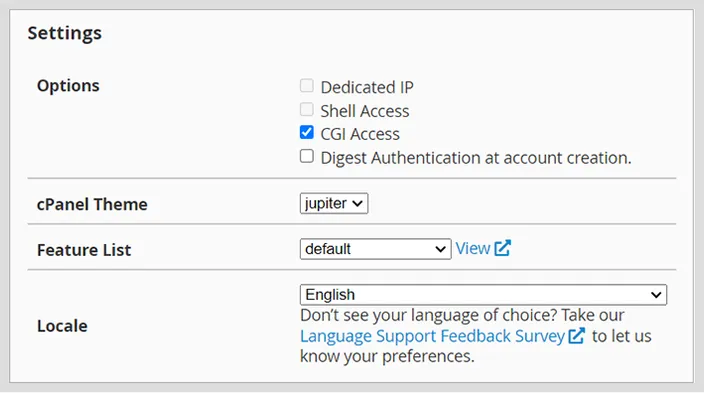Click external-link icon next to View
704x393 pixels.
503,248
